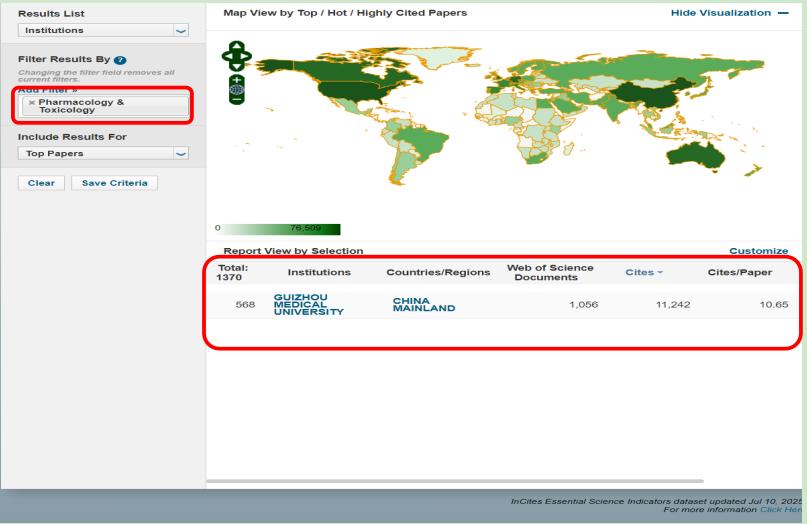
Task: Click the horizontal scrollbar below the report
Action: pyautogui.click(x=455, y=481)
